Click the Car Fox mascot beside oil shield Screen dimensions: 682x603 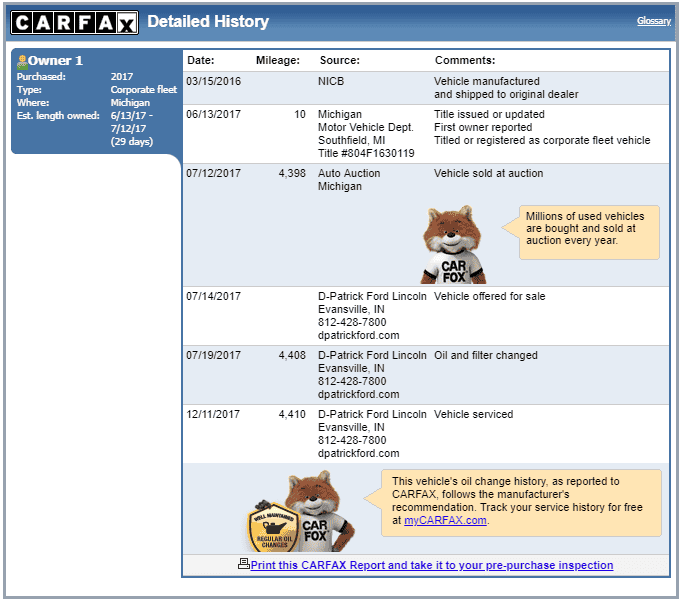coord(322,509)
